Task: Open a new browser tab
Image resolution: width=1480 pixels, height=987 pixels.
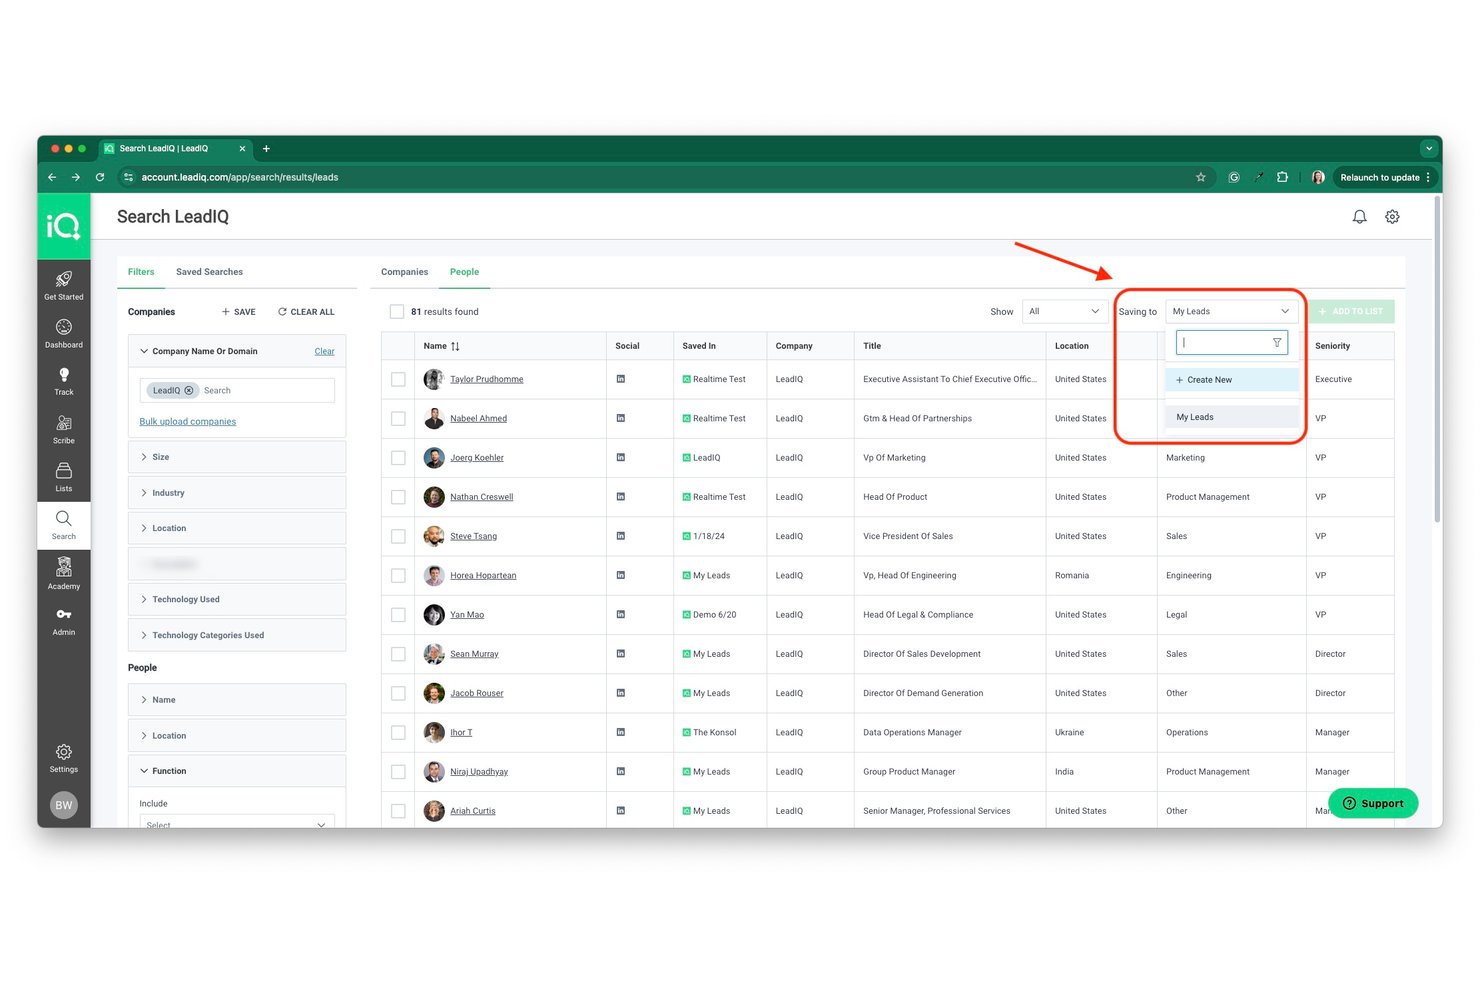Action: [266, 148]
